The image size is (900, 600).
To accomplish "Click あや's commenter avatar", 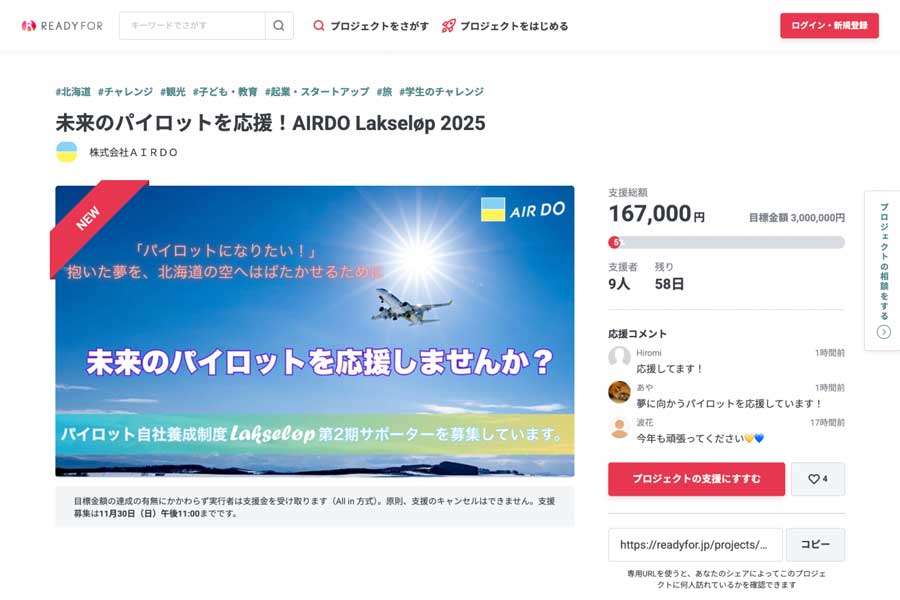I will point(619,392).
